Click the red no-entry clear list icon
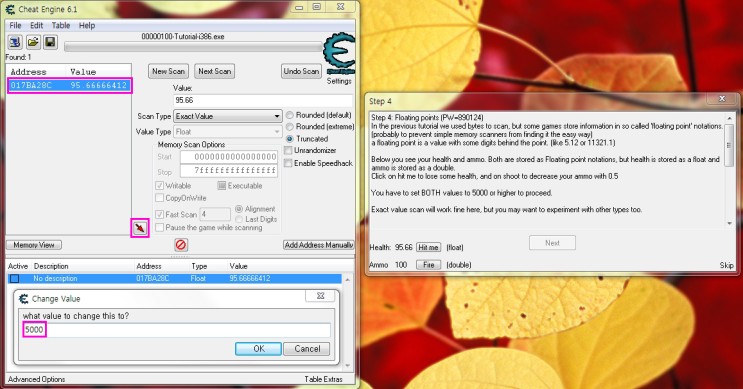Image resolution: width=743 pixels, height=389 pixels. (181, 244)
